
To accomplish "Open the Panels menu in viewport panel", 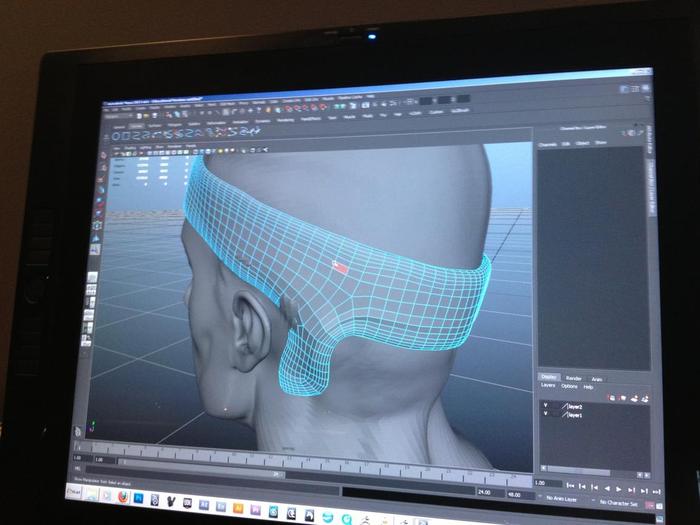I will (x=191, y=146).
